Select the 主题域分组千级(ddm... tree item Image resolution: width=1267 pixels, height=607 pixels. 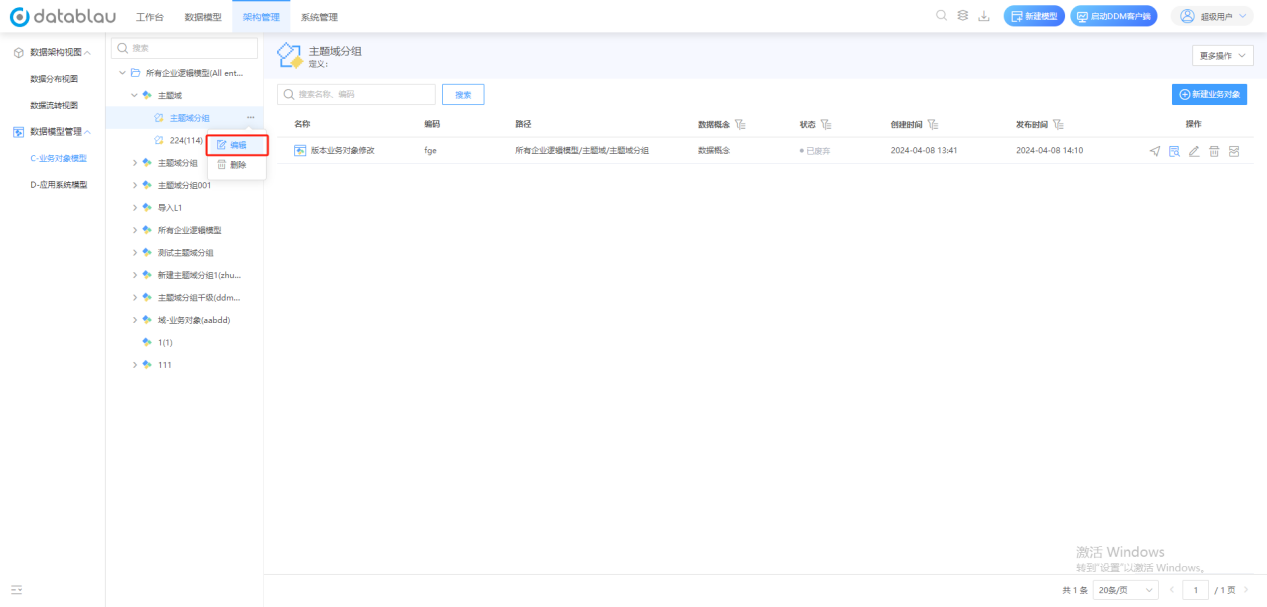tap(199, 297)
